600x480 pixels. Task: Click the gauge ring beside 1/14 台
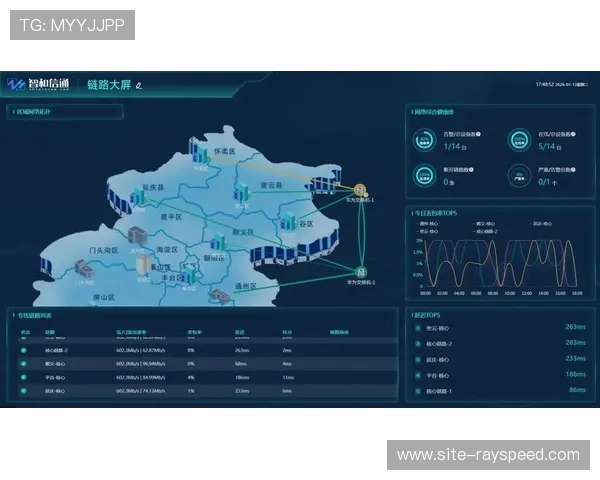click(x=424, y=140)
